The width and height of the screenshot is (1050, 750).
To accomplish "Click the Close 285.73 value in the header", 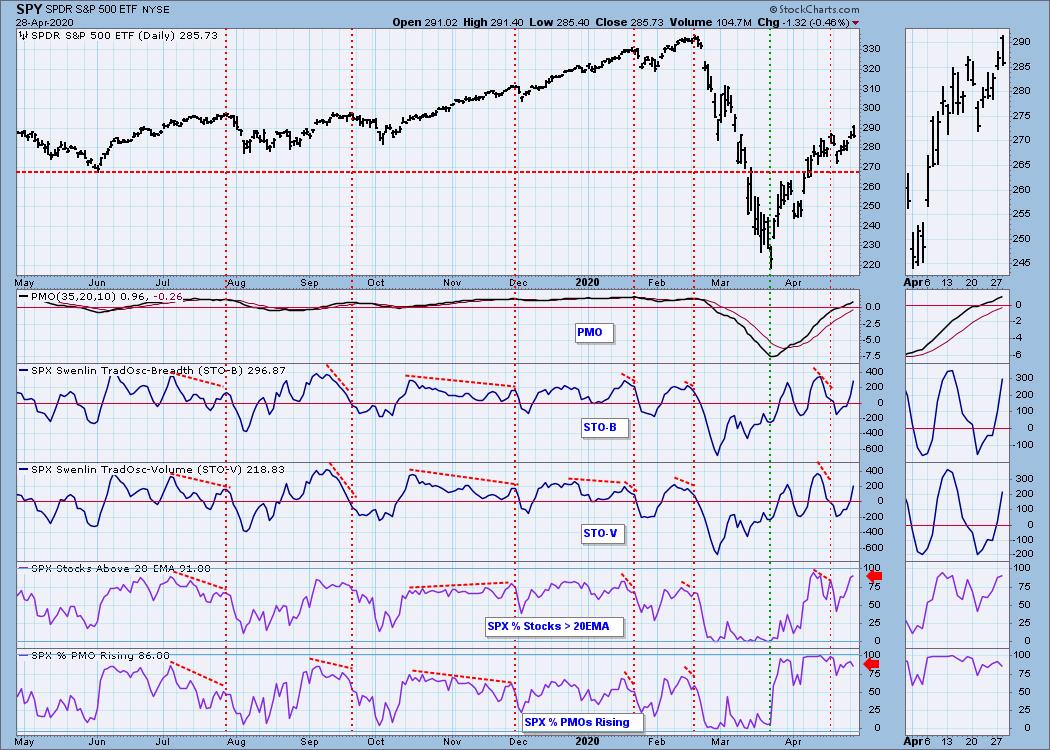I will tap(629, 22).
